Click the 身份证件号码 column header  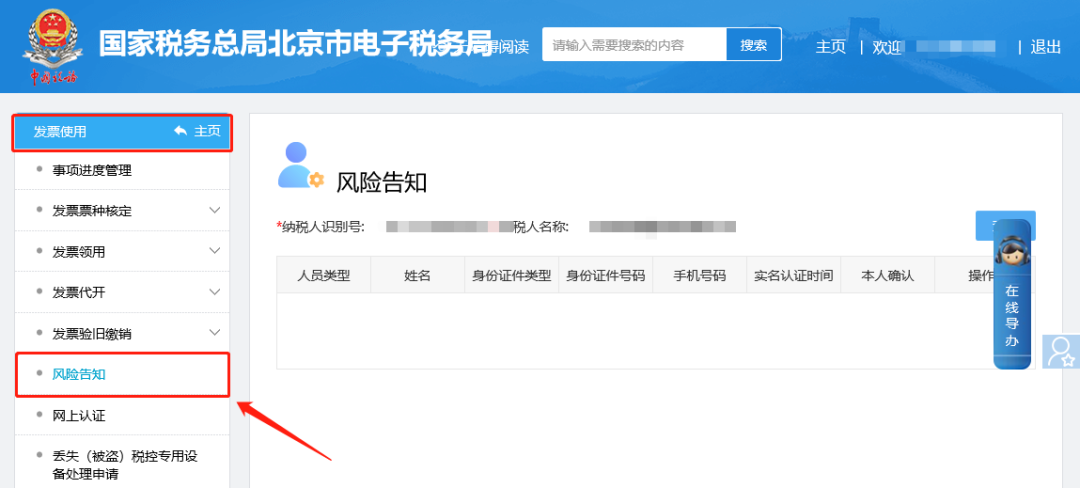click(605, 275)
